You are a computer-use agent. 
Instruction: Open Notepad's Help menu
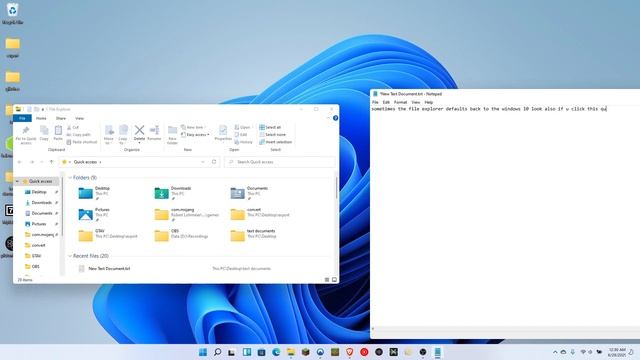click(429, 102)
